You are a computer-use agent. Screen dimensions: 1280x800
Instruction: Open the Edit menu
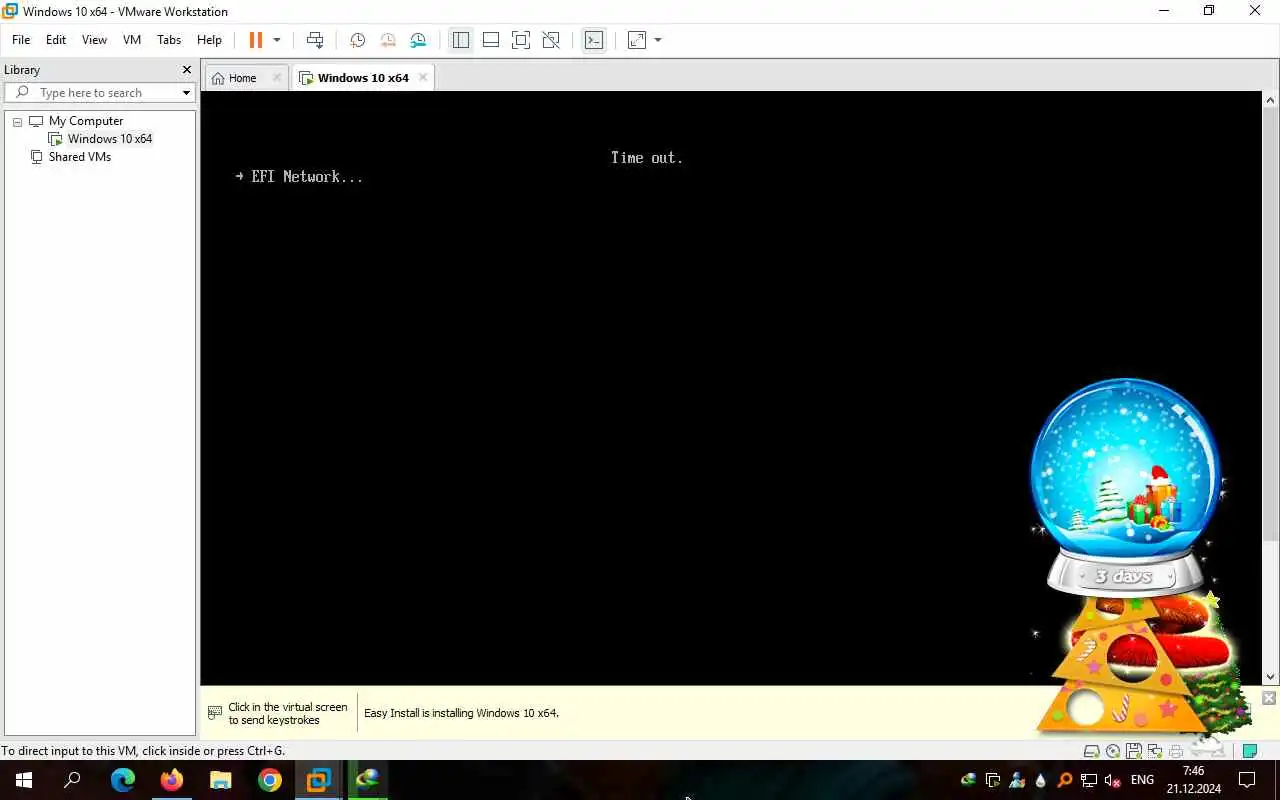coord(56,40)
